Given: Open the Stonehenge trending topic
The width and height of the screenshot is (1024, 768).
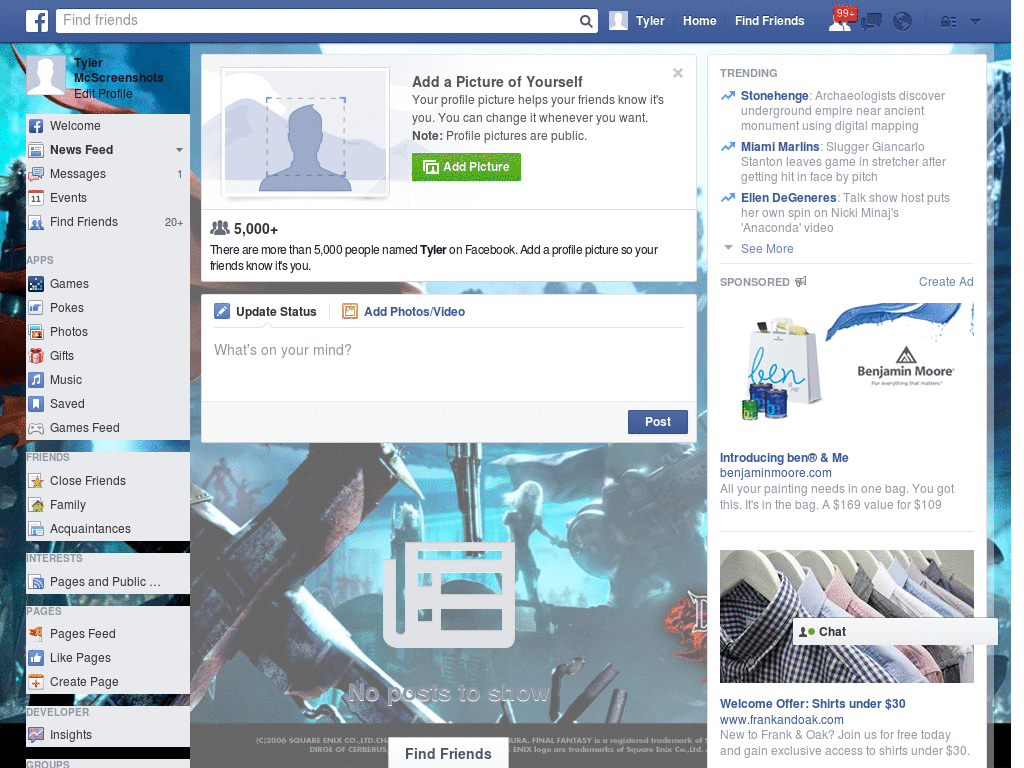Looking at the screenshot, I should coord(775,96).
